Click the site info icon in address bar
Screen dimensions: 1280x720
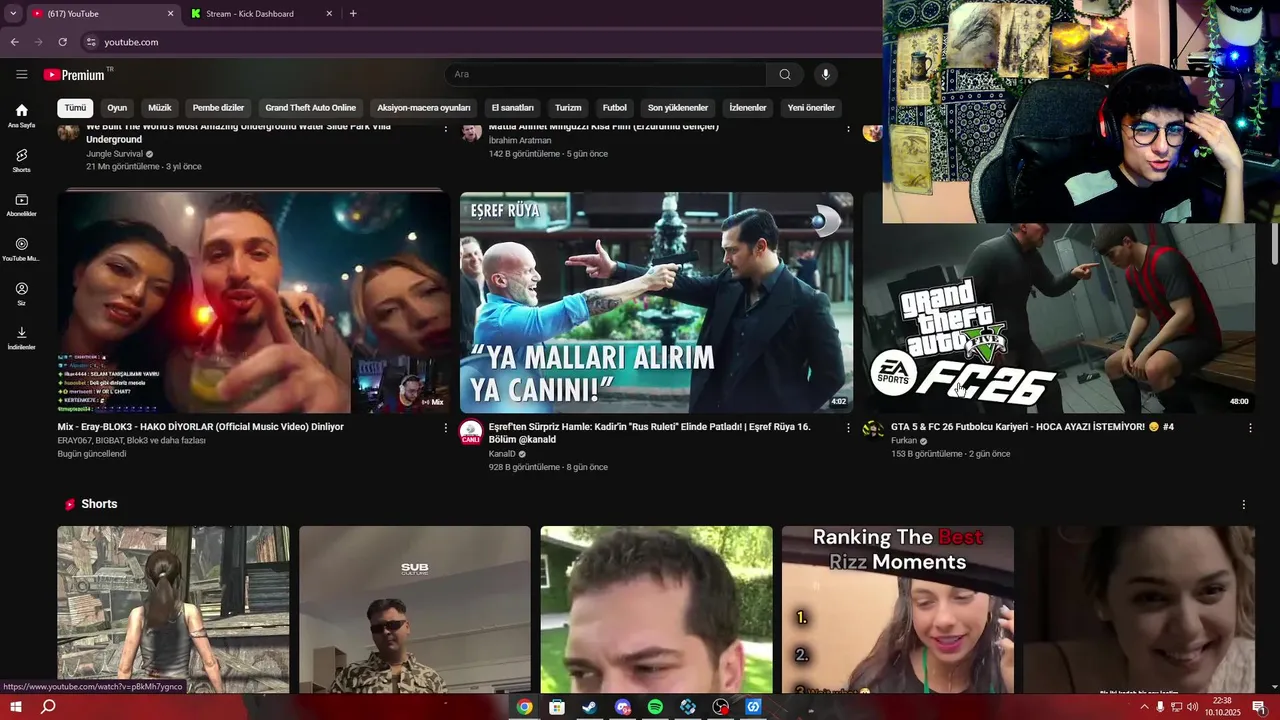tap(91, 42)
